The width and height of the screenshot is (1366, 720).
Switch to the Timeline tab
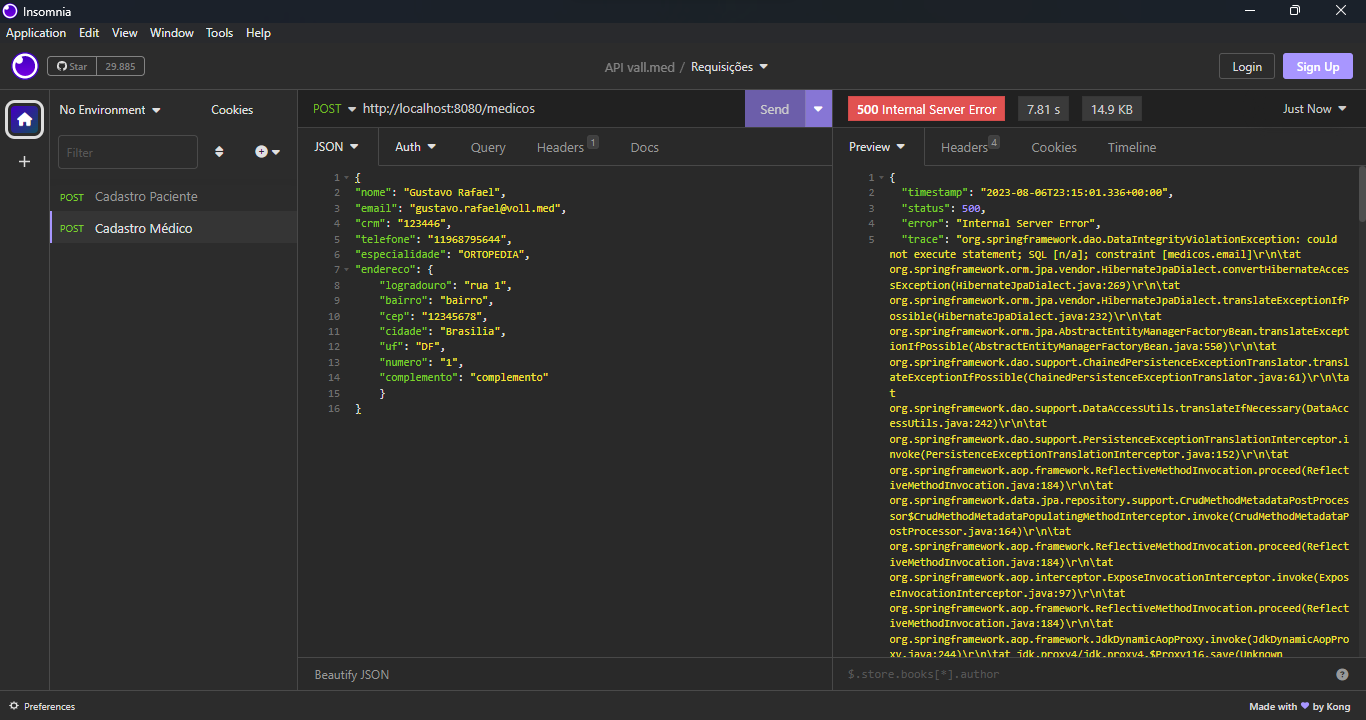[1132, 147]
